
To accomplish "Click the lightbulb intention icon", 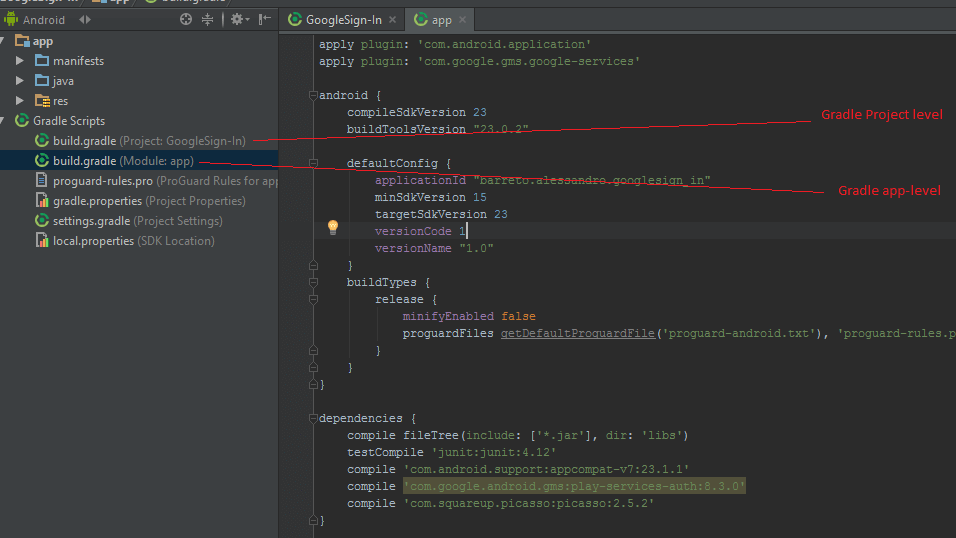I will [333, 228].
